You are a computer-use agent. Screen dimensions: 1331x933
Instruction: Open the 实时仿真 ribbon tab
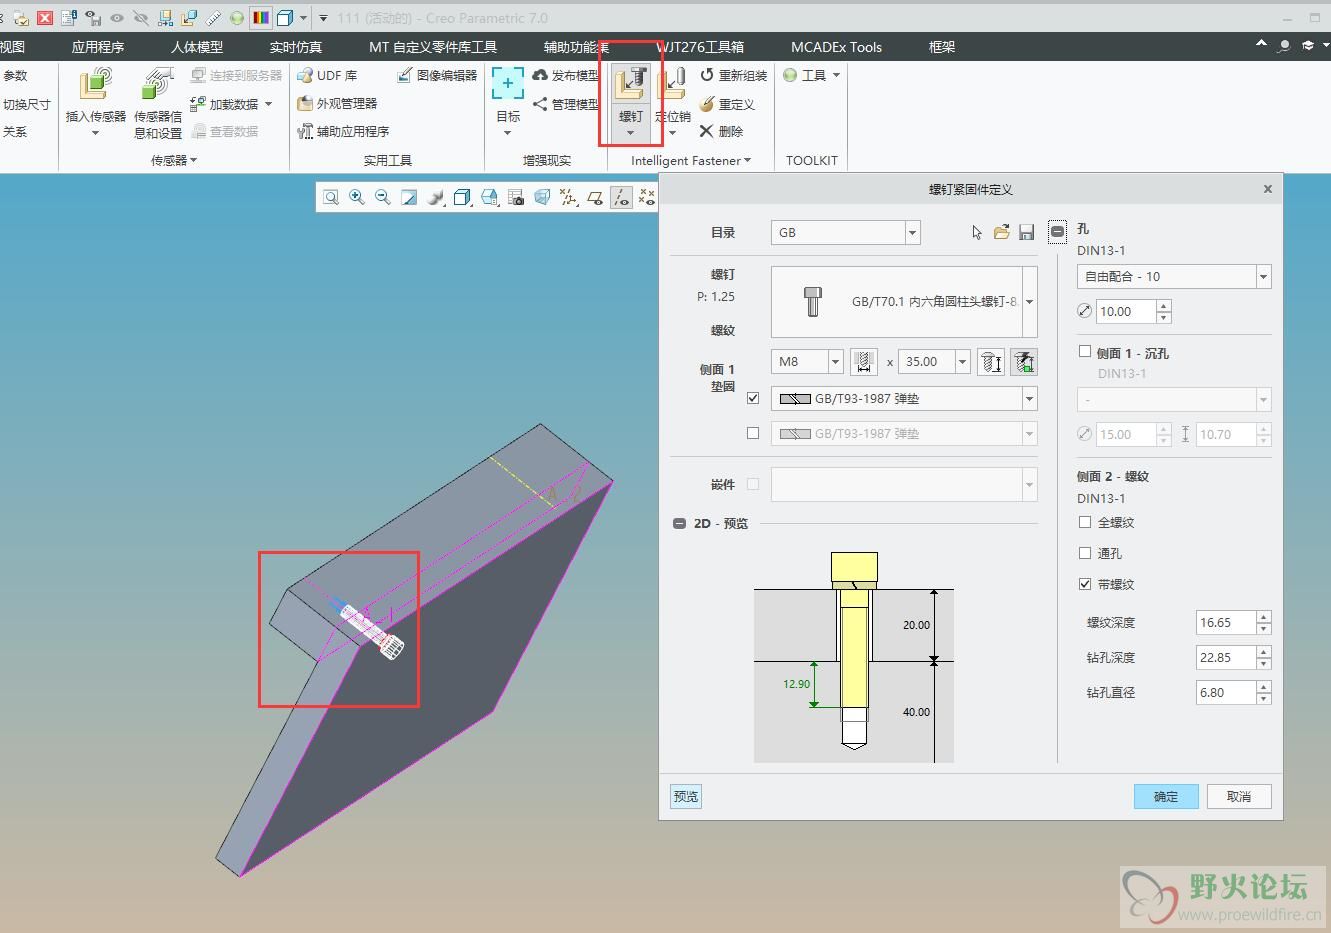click(296, 47)
